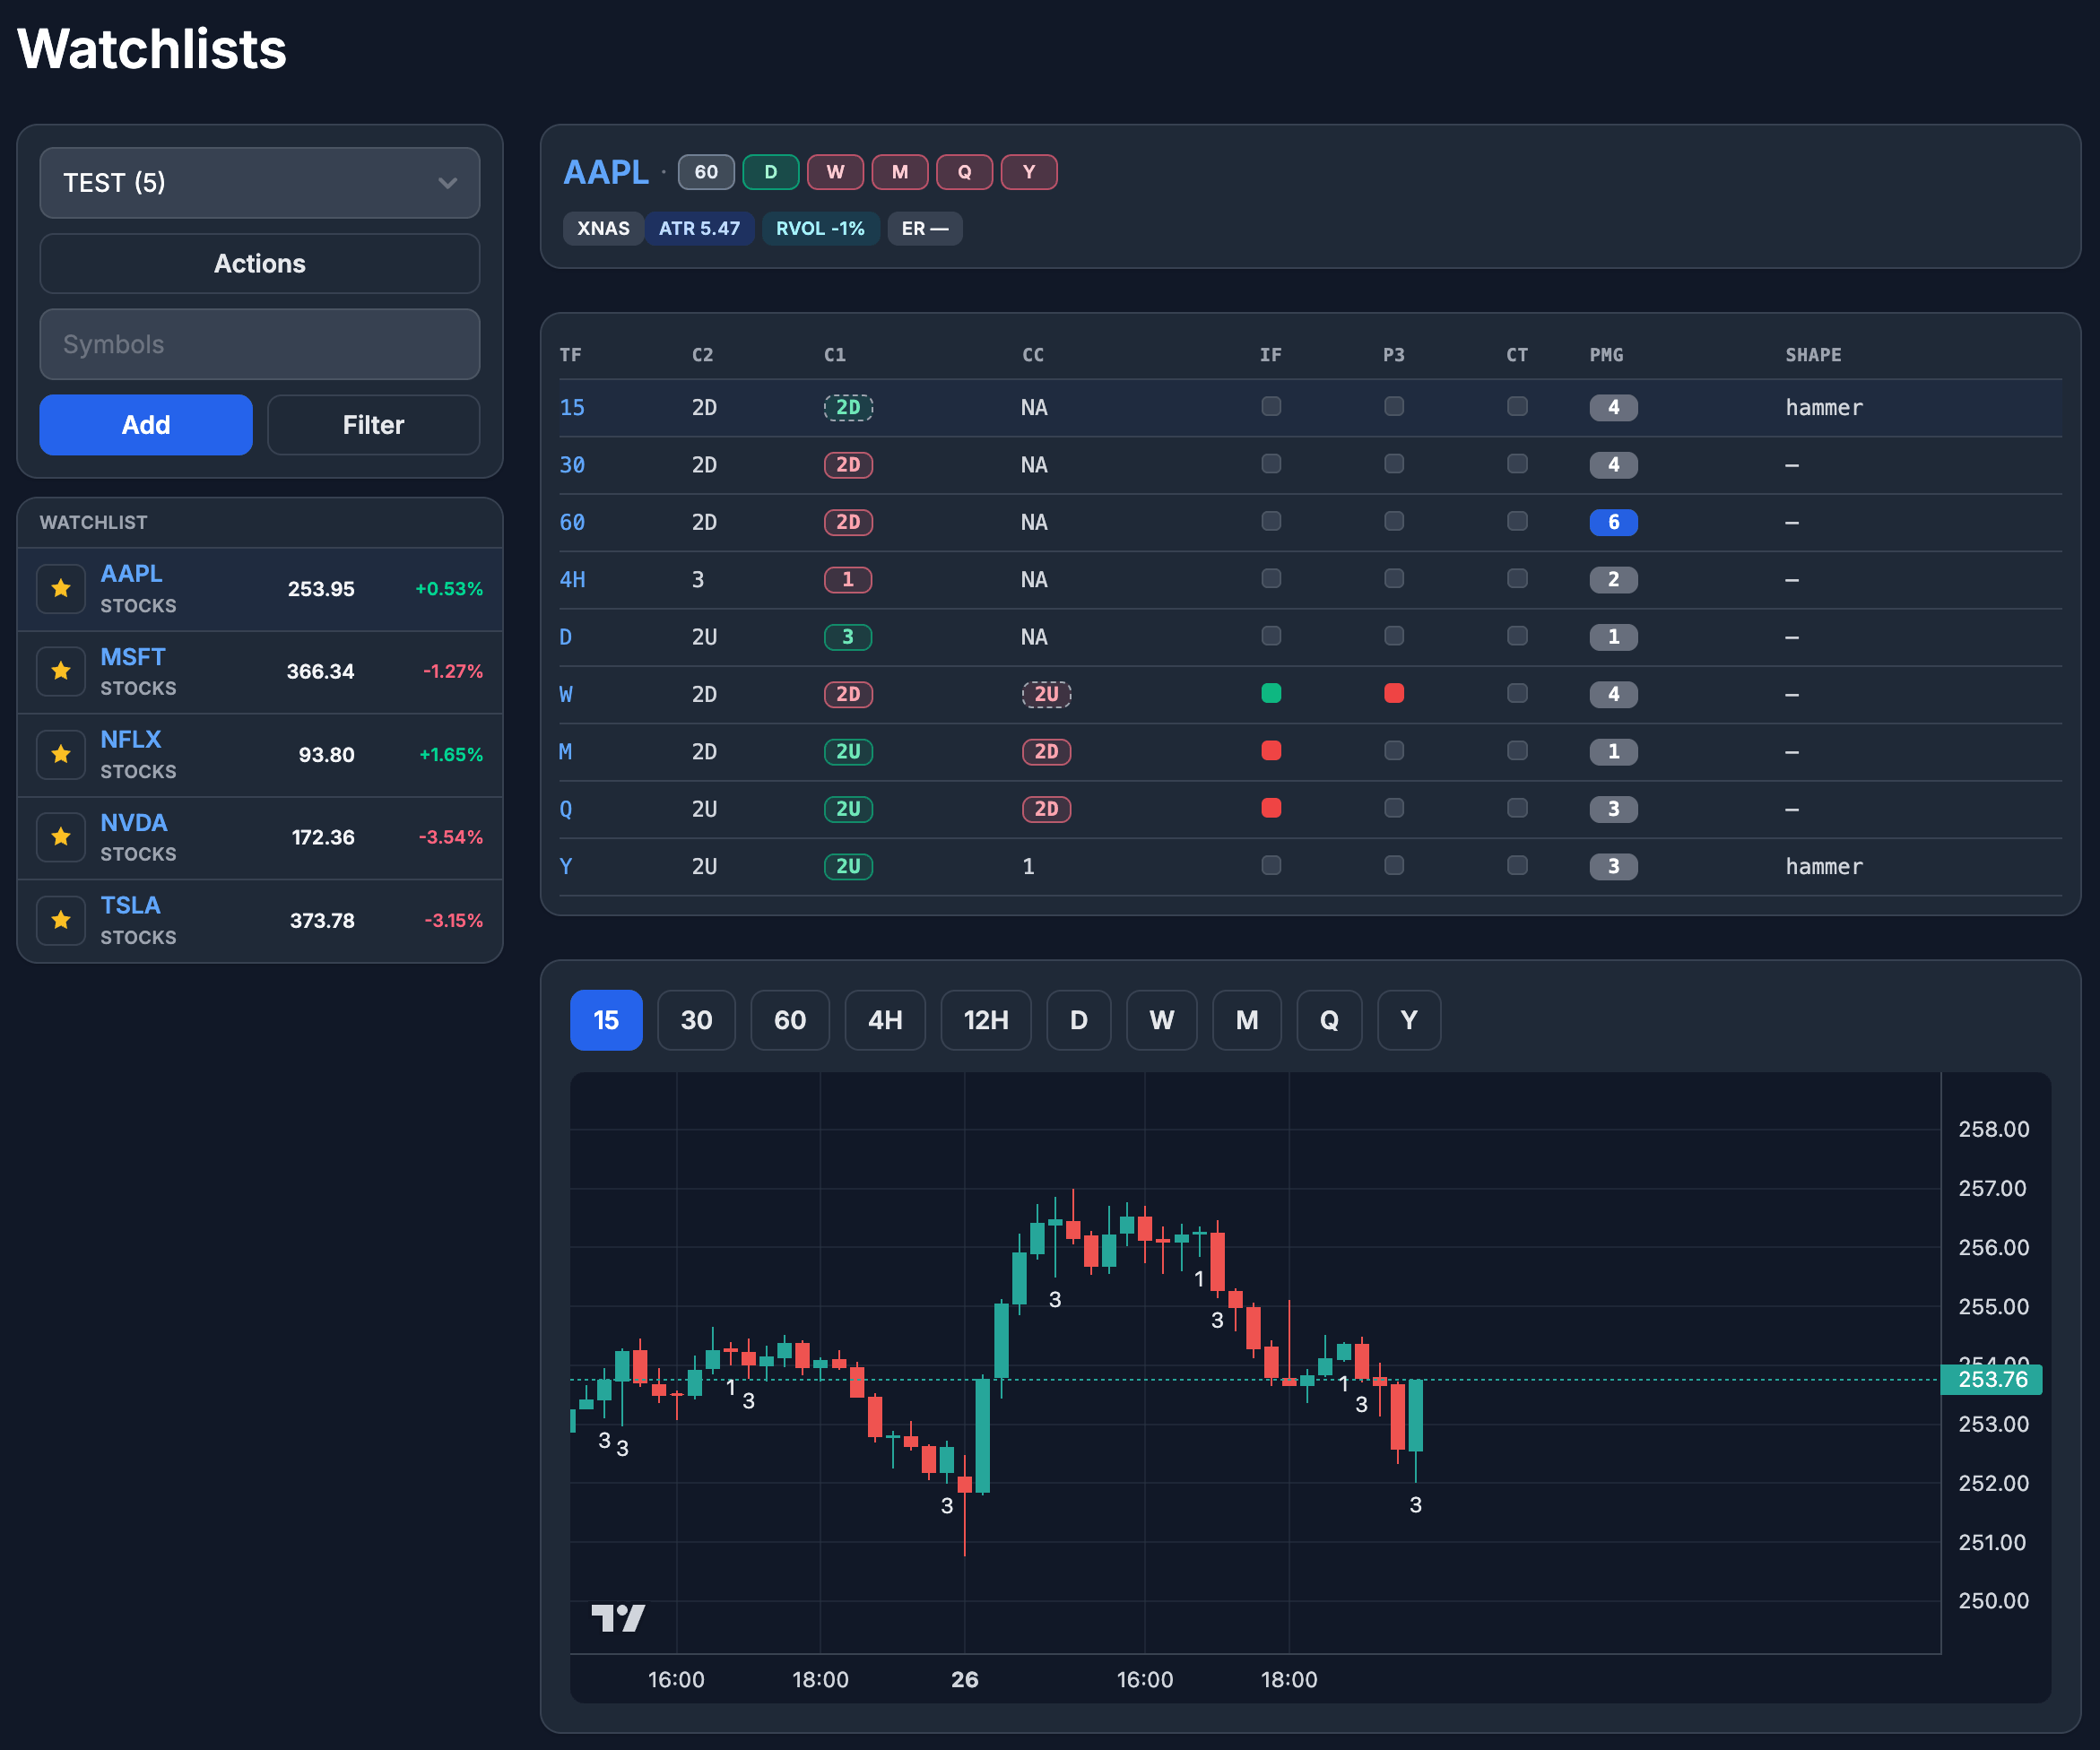Open the TEST (5) watchlist dropdown
This screenshot has width=2100, height=1750.
coord(259,183)
